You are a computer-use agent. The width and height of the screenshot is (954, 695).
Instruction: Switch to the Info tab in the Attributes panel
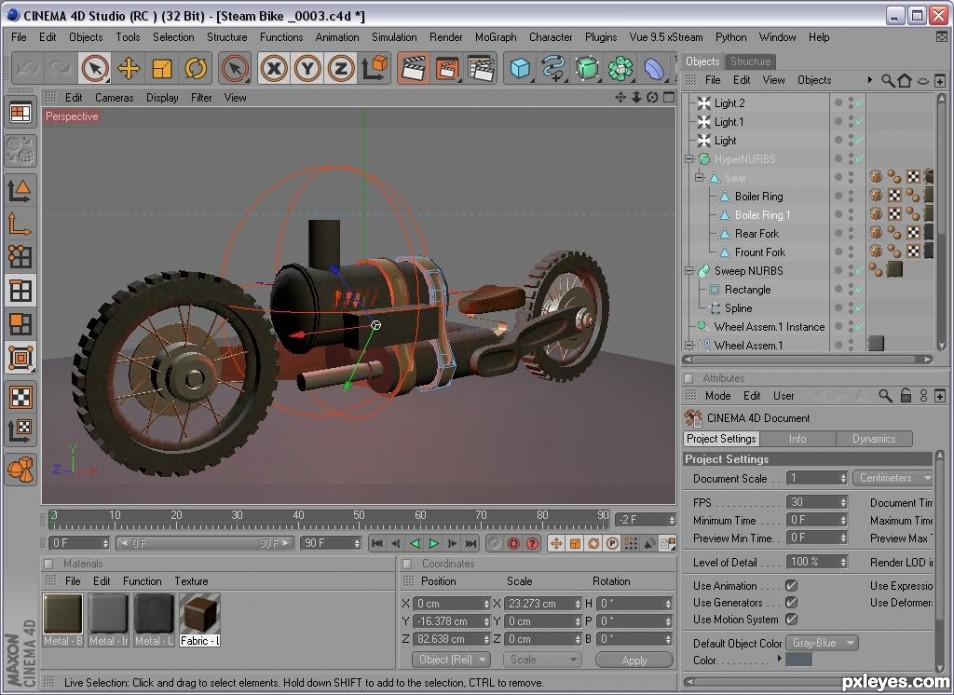click(x=798, y=439)
